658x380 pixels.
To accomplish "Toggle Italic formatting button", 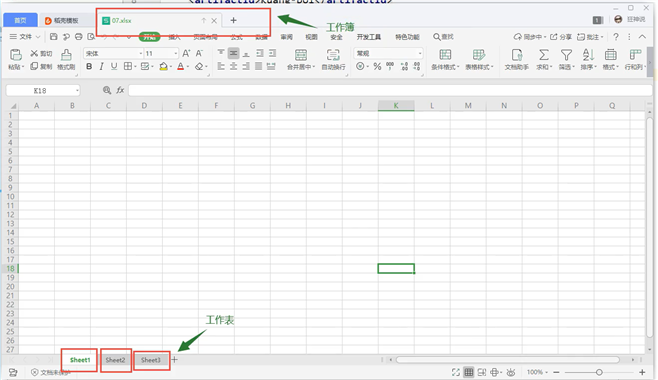I will 101,66.
